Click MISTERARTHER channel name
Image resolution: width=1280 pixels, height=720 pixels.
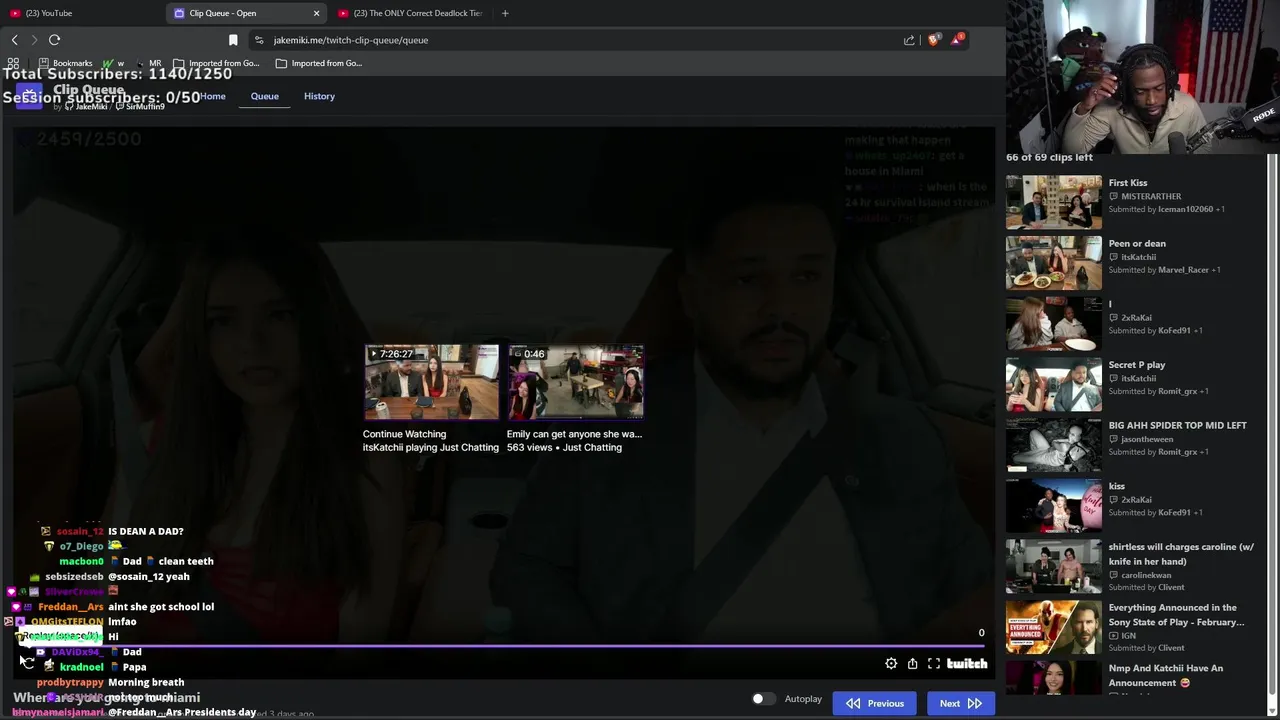(1151, 197)
